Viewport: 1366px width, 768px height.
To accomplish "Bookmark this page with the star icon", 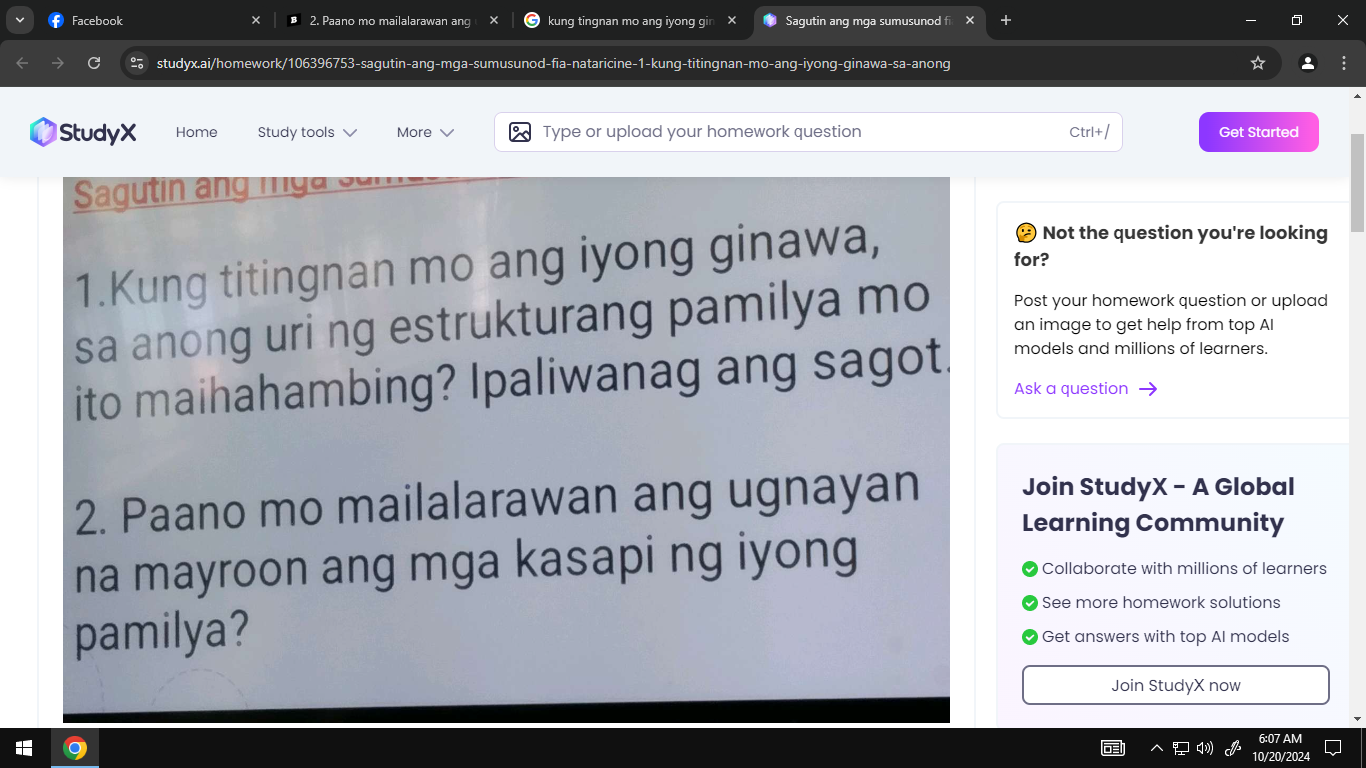I will (1258, 63).
